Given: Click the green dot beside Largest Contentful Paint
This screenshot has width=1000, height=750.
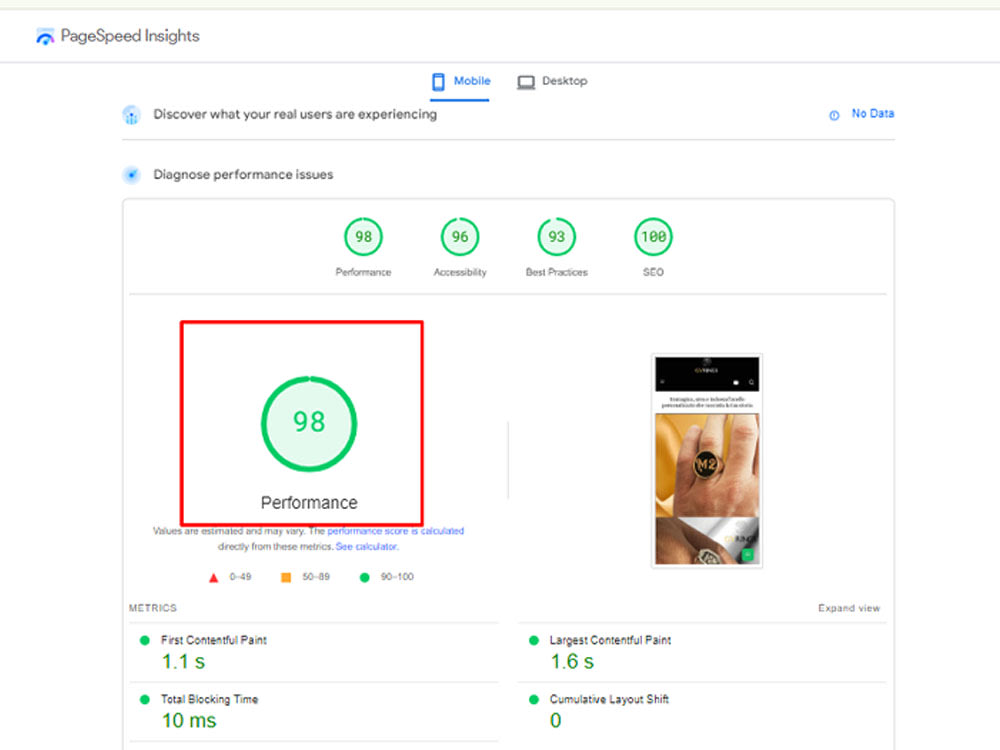Looking at the screenshot, I should (534, 640).
